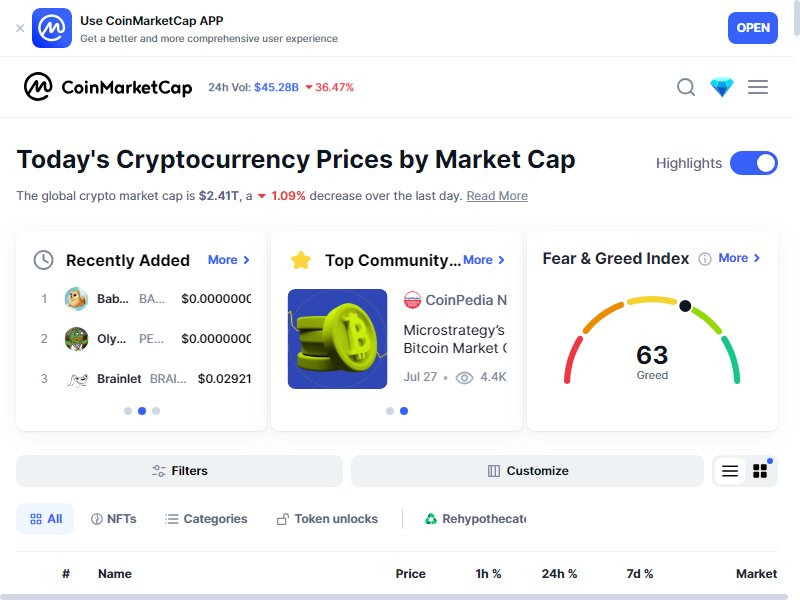
Task: Click the Brainlet coin icon
Action: [77, 379]
